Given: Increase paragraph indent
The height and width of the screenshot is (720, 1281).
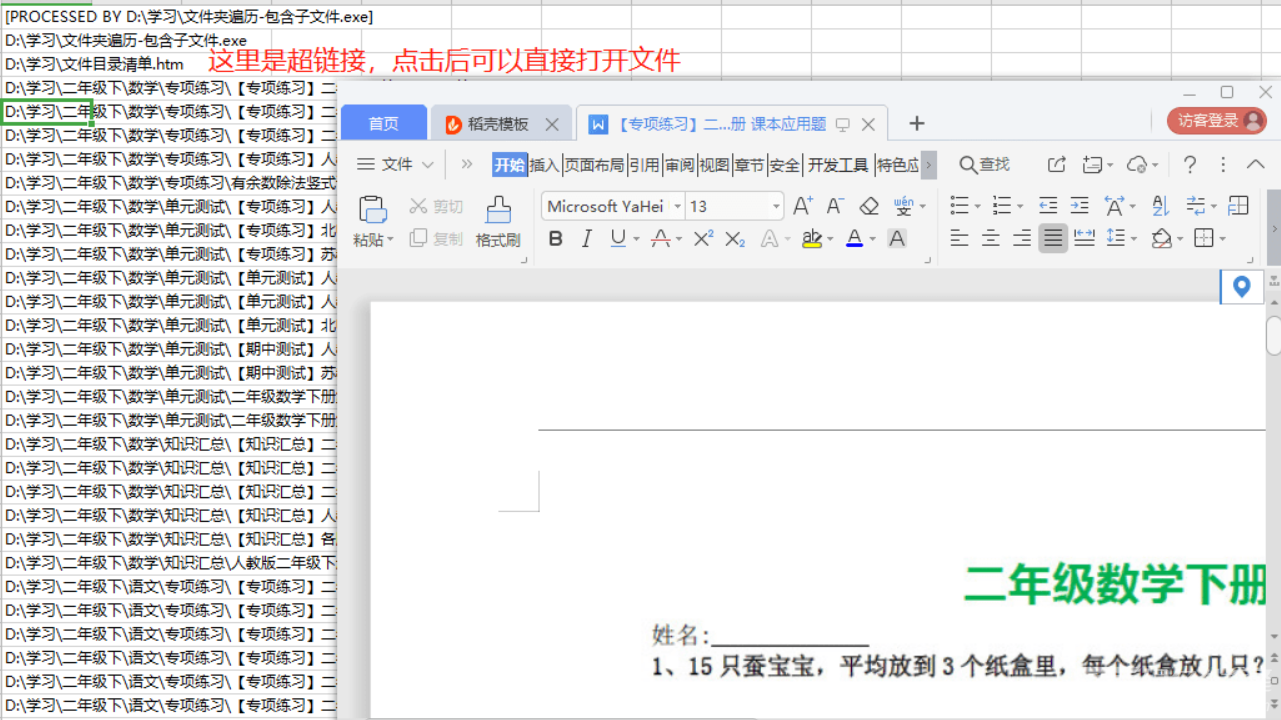Looking at the screenshot, I should 1079,206.
